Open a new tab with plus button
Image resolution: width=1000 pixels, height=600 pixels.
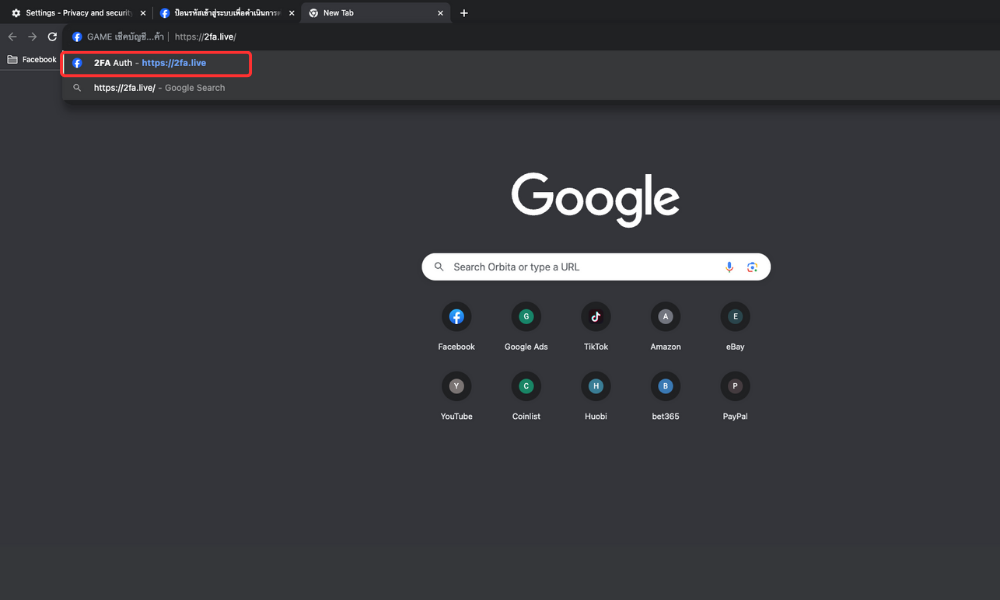[x=464, y=13]
